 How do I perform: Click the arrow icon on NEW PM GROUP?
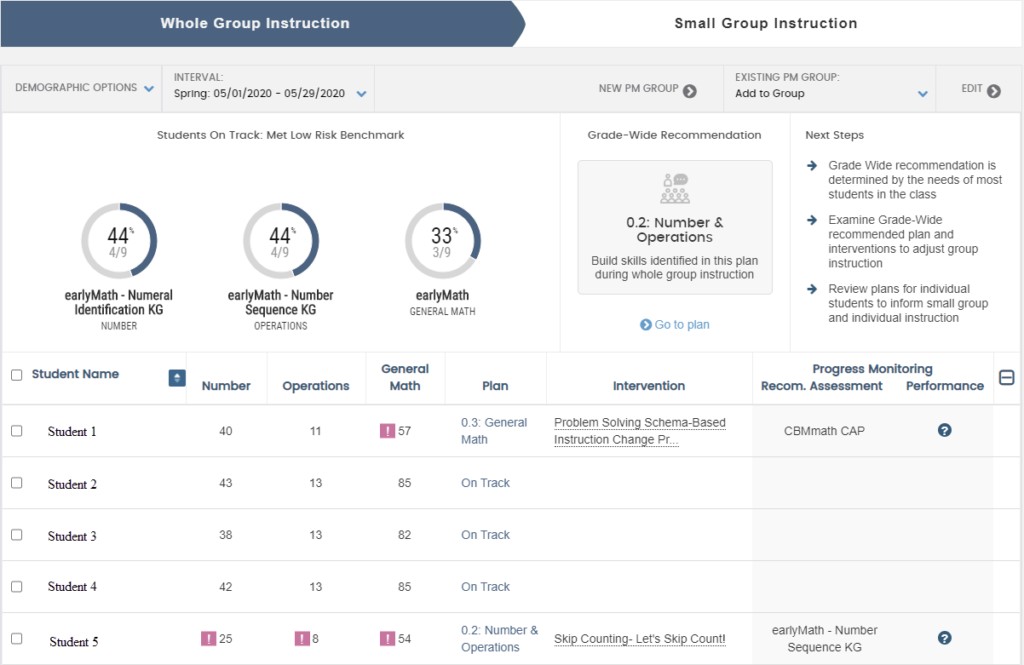690,89
